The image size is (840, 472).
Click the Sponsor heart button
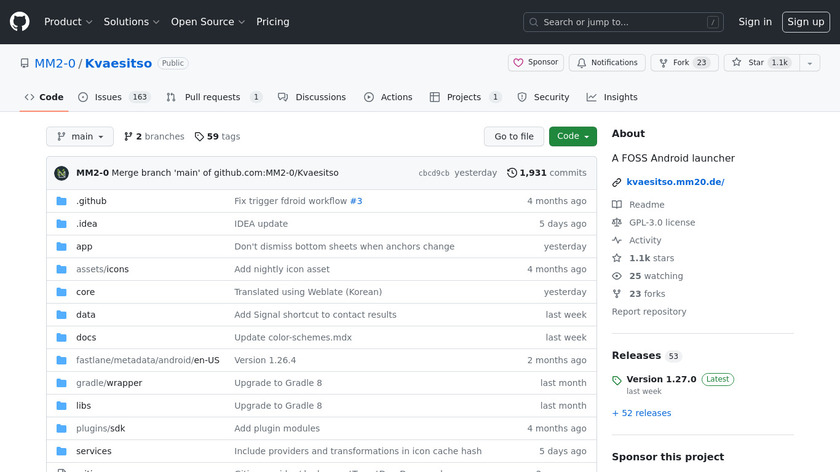[536, 63]
